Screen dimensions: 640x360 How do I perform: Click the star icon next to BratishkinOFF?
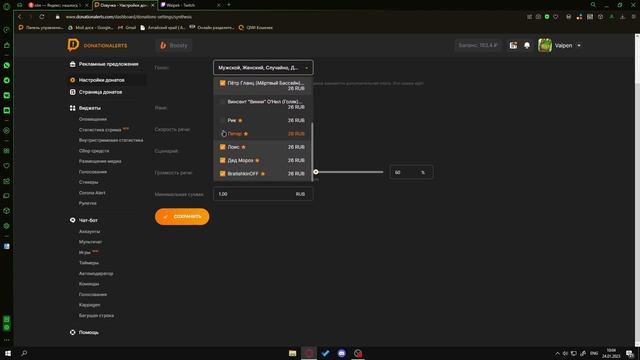tap(263, 174)
